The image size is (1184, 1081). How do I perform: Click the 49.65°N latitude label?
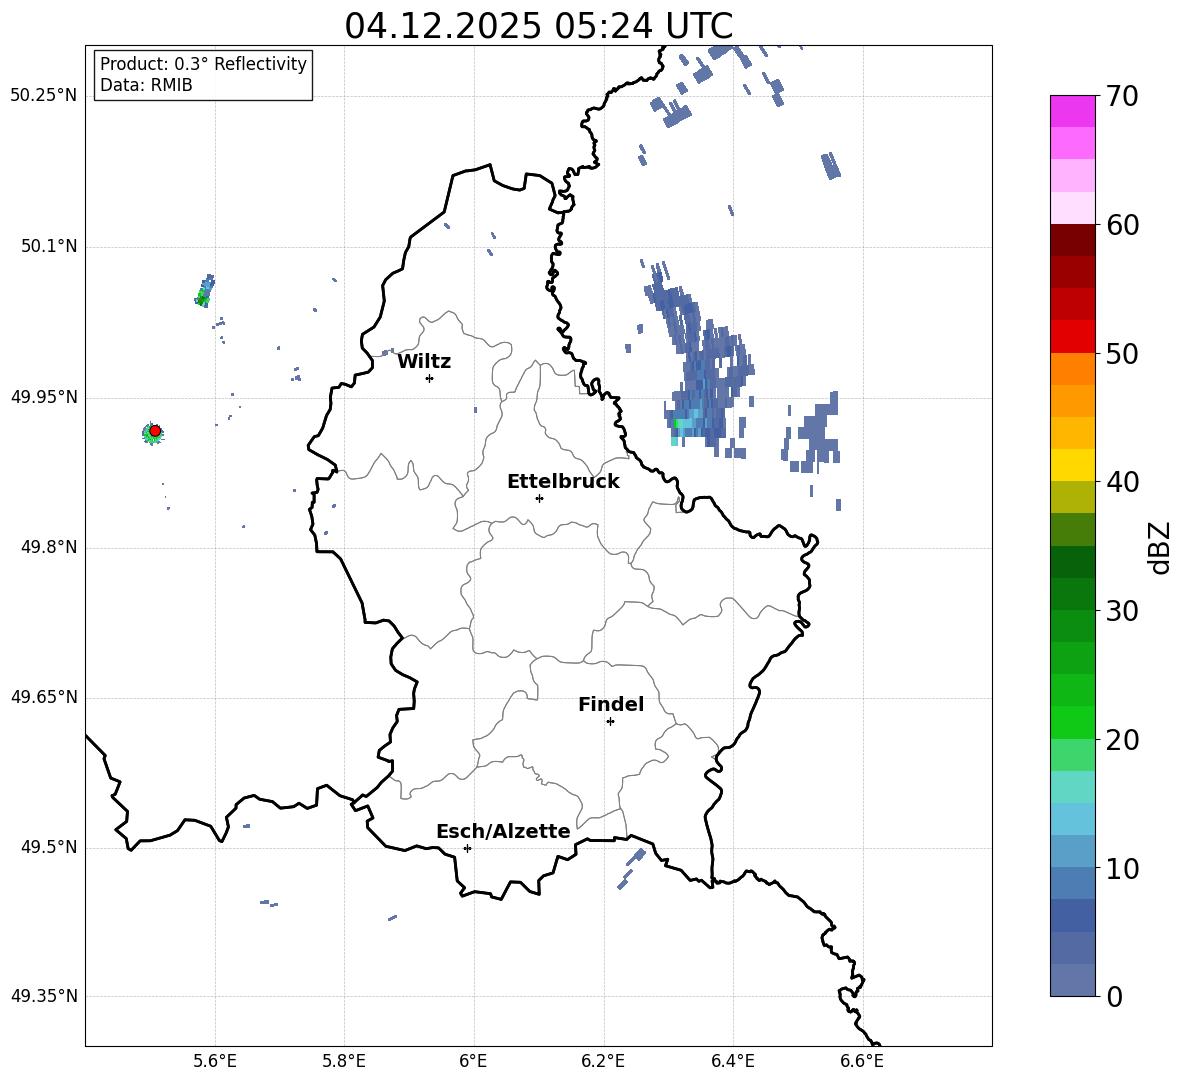[44, 697]
